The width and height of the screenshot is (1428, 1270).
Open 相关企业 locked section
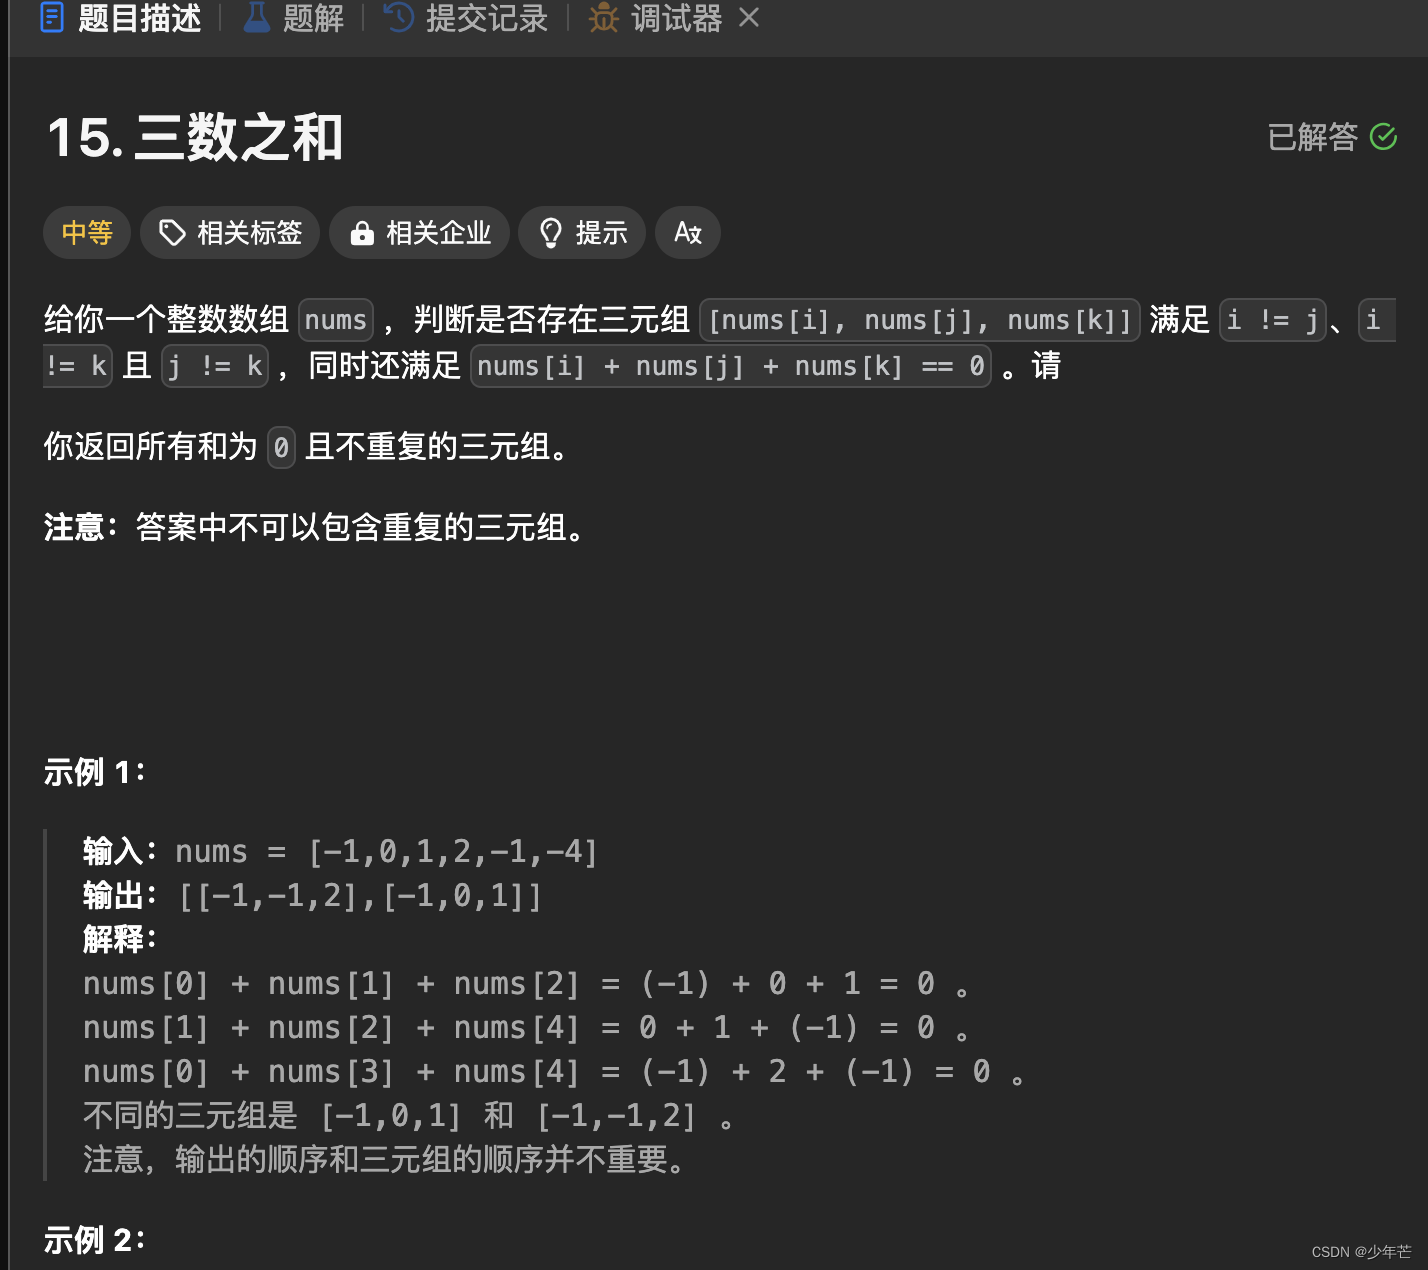coord(419,233)
